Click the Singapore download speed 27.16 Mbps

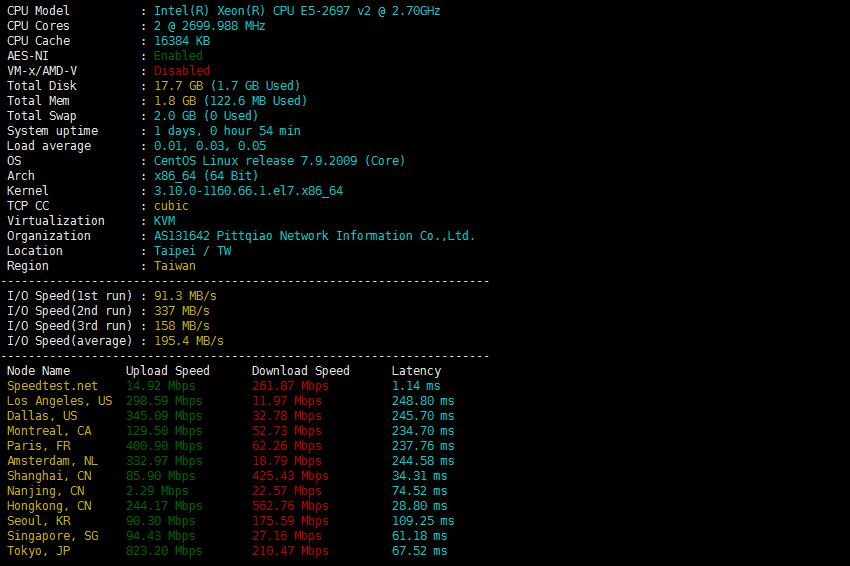point(287,536)
